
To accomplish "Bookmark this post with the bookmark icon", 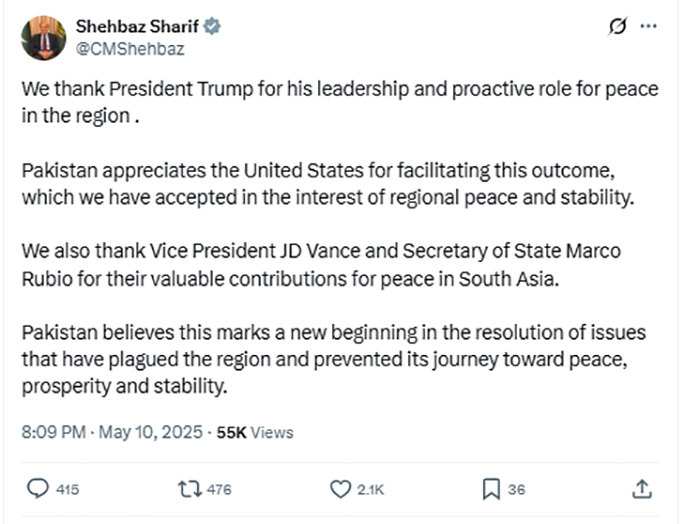I will click(x=491, y=489).
